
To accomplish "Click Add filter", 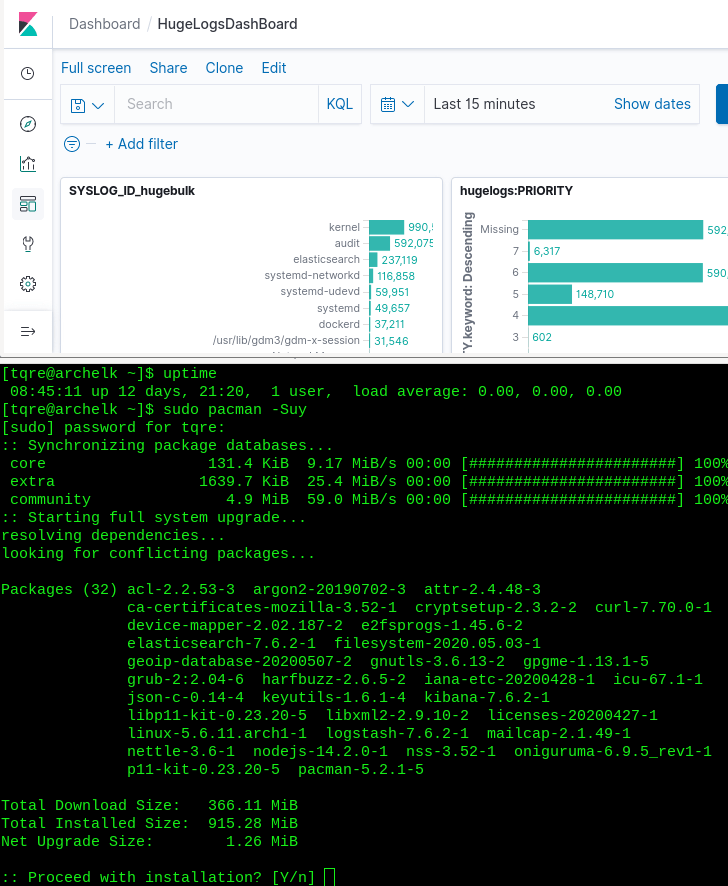I will tap(142, 144).
